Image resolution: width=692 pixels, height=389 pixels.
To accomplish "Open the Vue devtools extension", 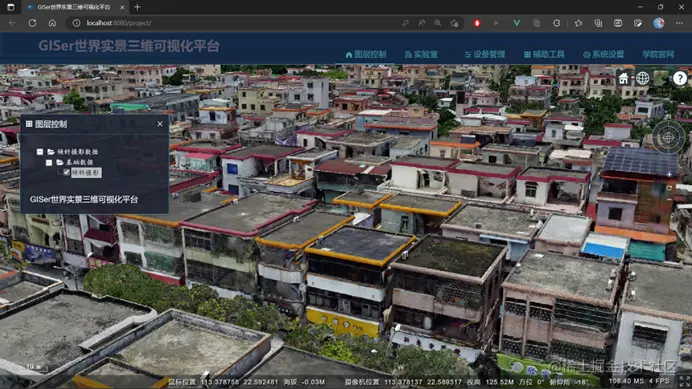I will click(516, 23).
